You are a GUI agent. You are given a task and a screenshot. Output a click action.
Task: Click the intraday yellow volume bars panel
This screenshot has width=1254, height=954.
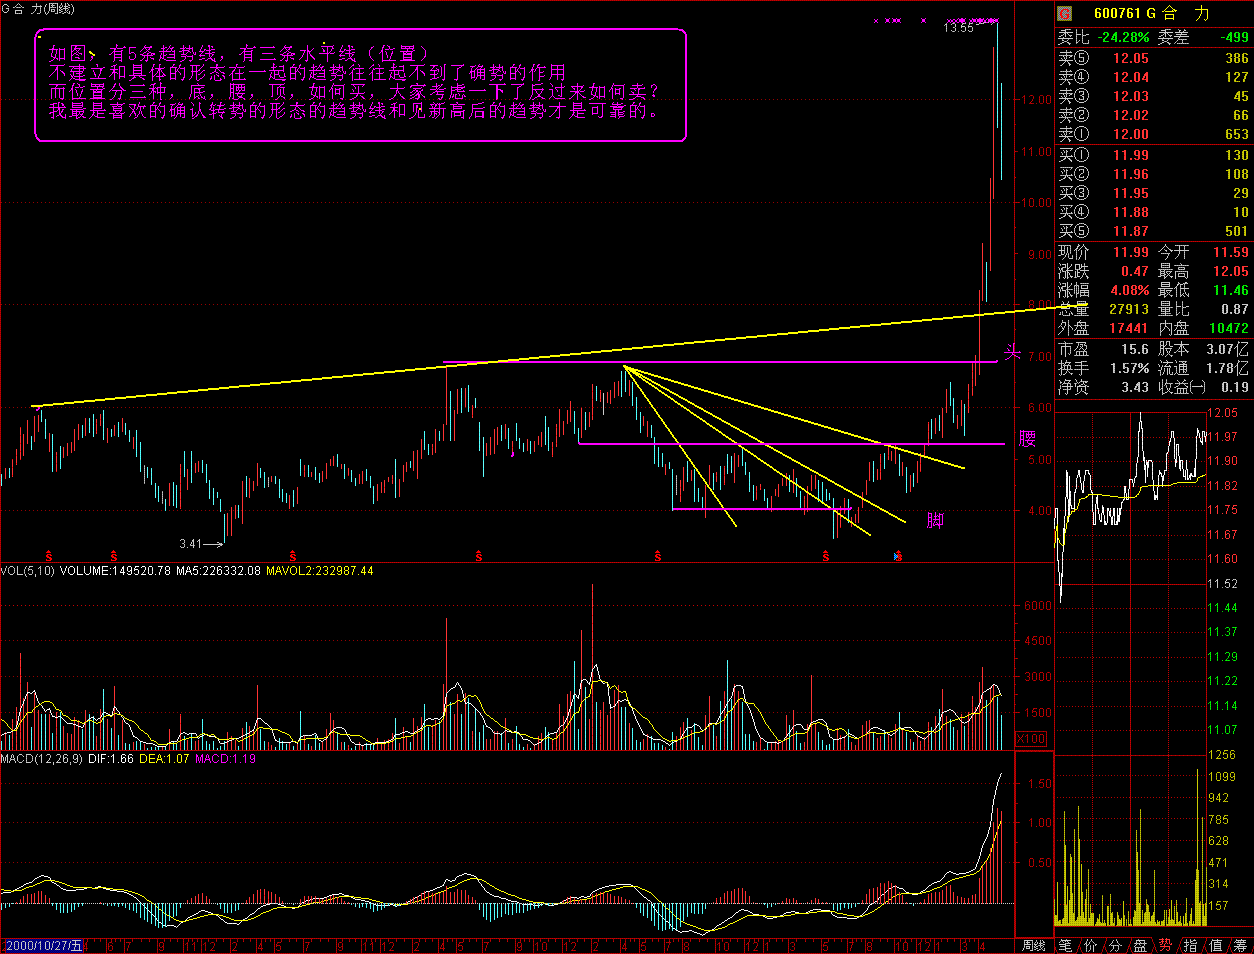click(x=1130, y=843)
